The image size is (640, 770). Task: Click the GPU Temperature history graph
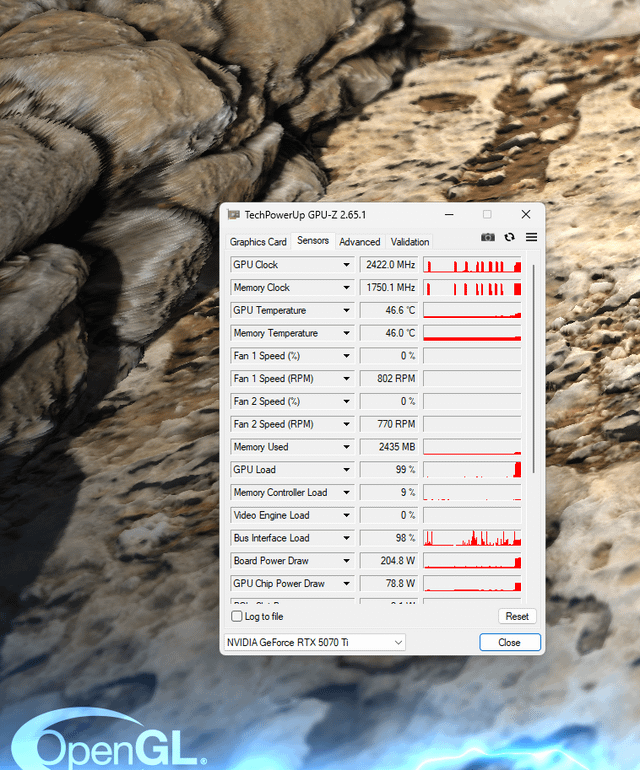point(472,310)
